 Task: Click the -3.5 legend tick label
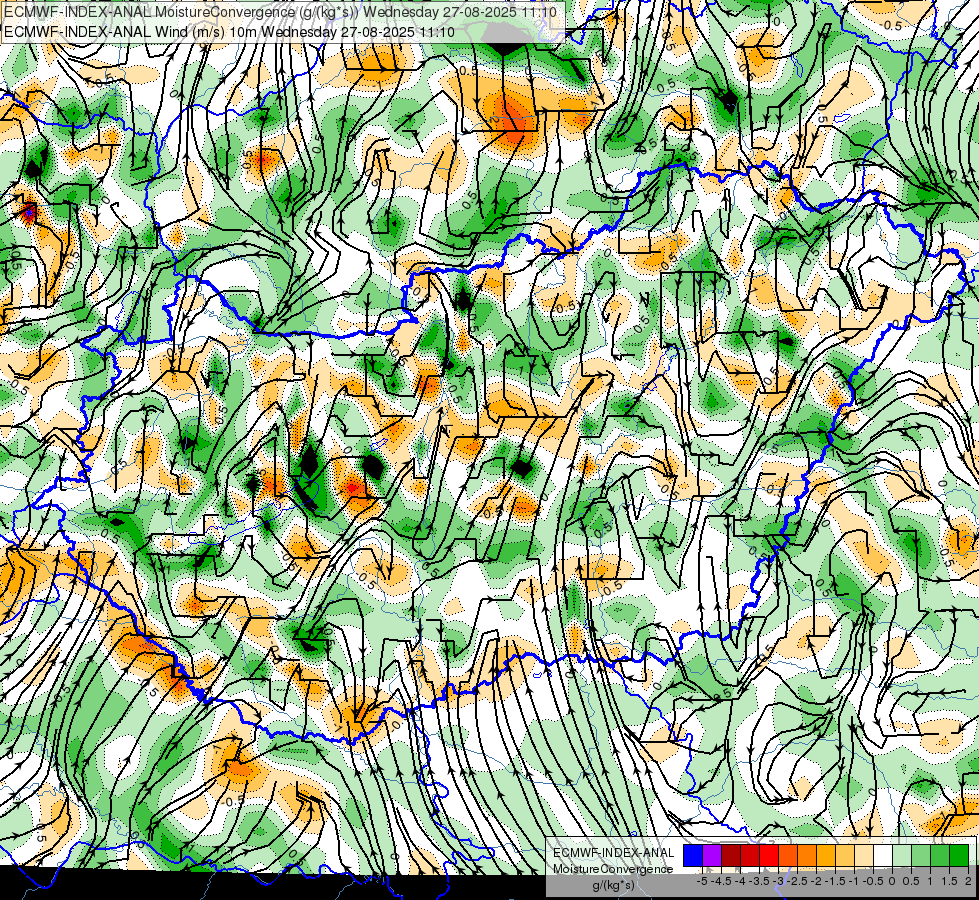[759, 881]
